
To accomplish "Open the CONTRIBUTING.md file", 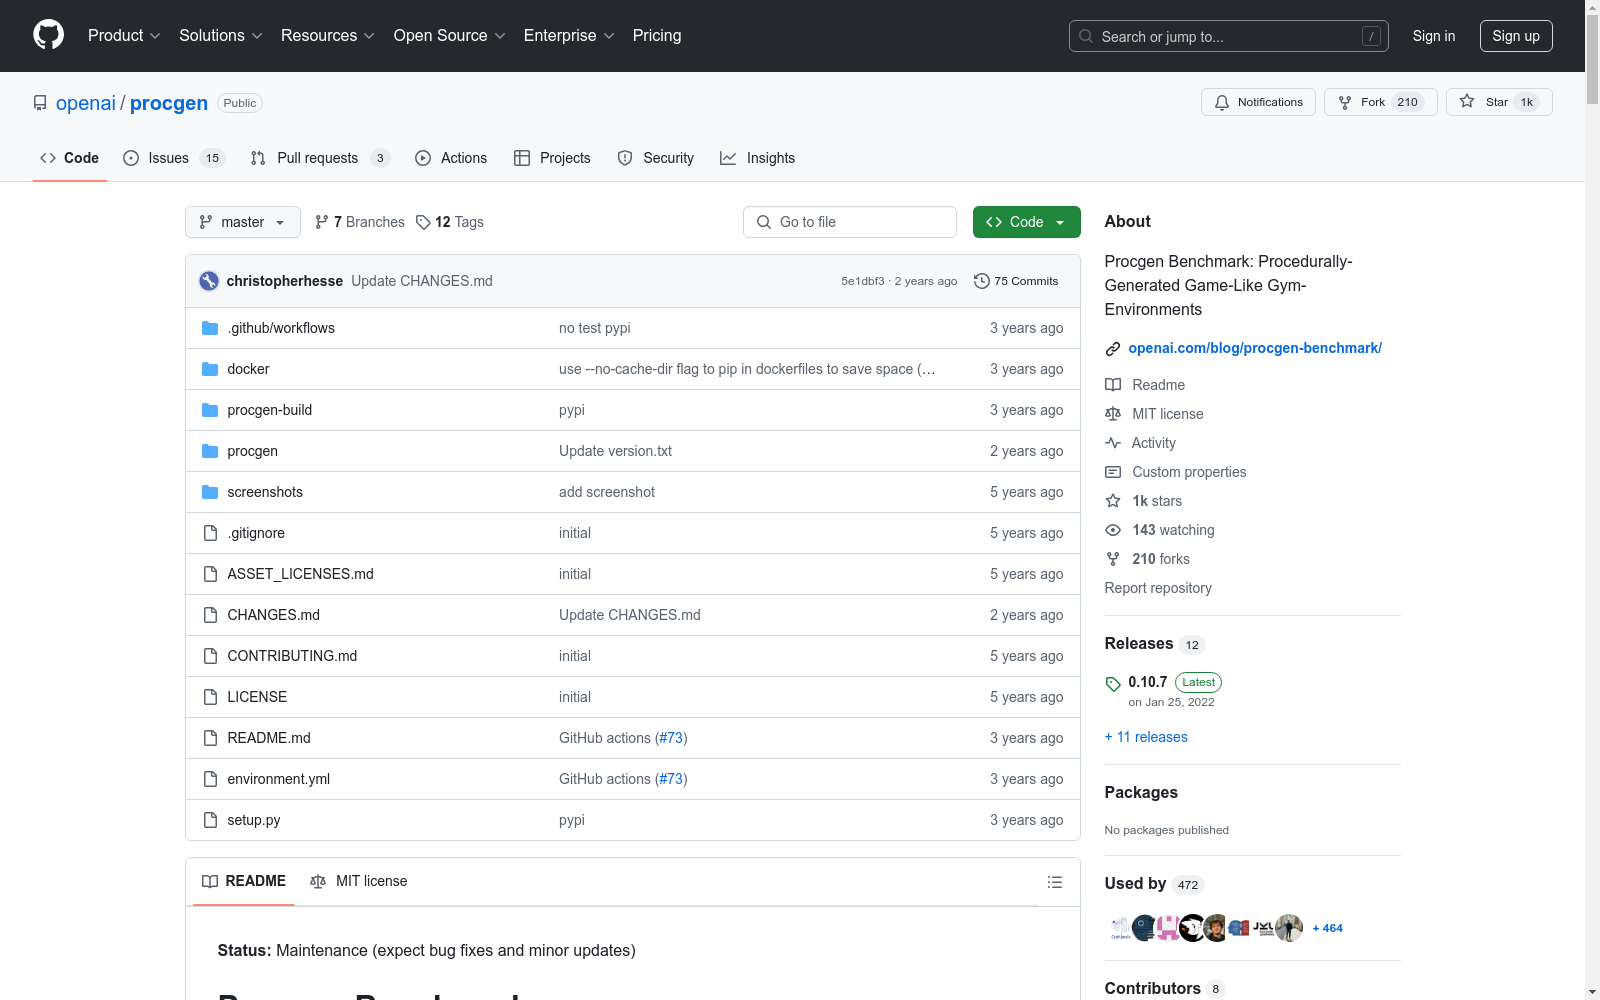I will tap(292, 656).
